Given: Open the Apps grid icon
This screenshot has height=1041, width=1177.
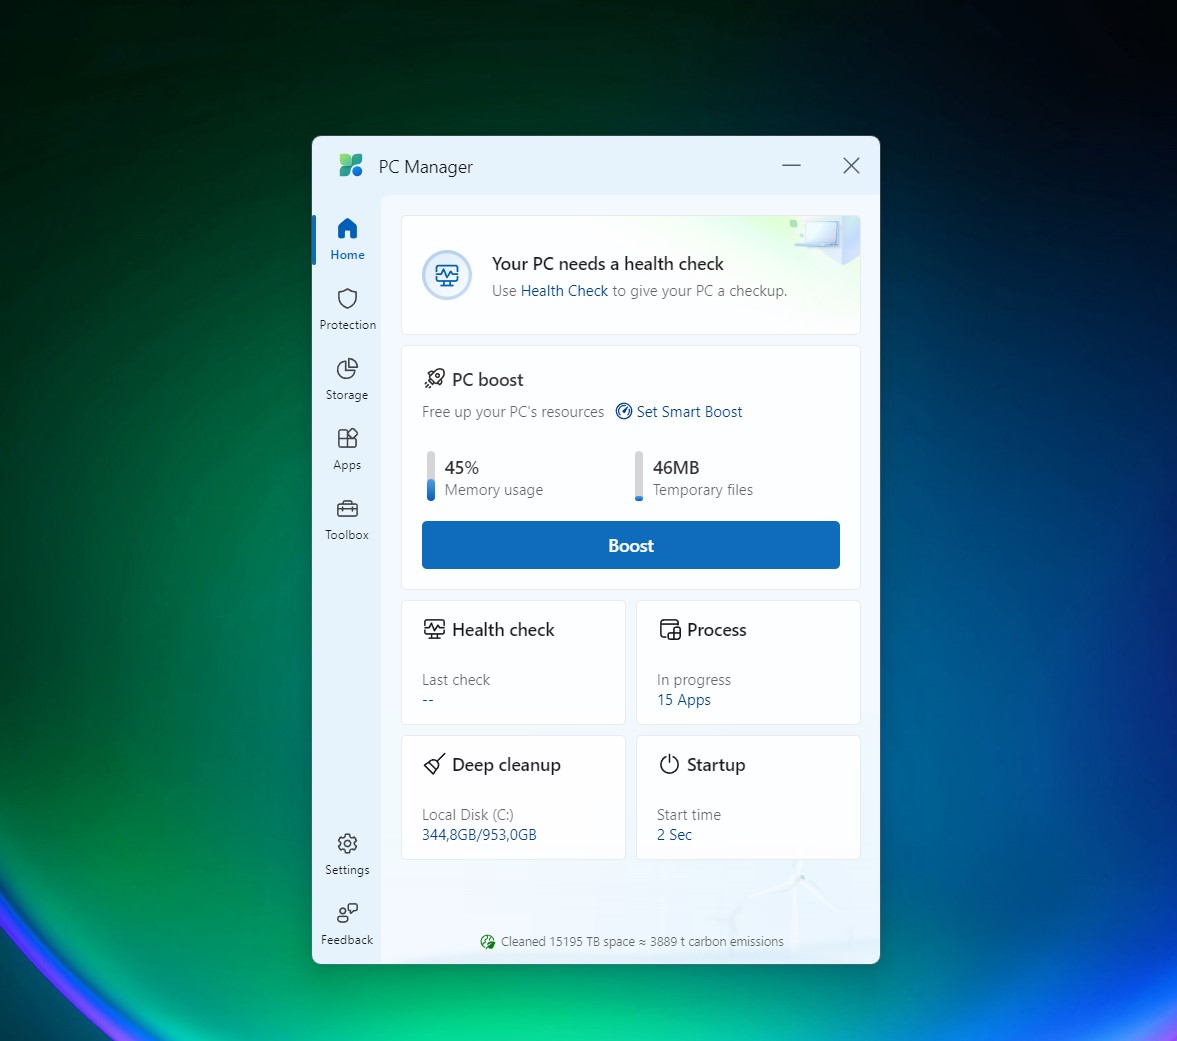Looking at the screenshot, I should pos(347,438).
